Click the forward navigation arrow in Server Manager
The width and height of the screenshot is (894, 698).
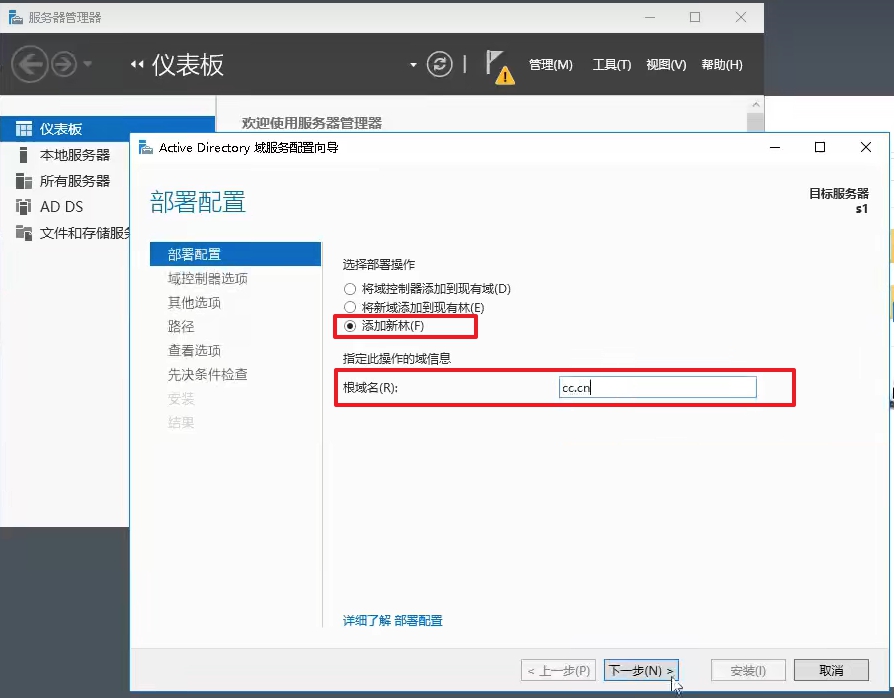click(x=64, y=64)
